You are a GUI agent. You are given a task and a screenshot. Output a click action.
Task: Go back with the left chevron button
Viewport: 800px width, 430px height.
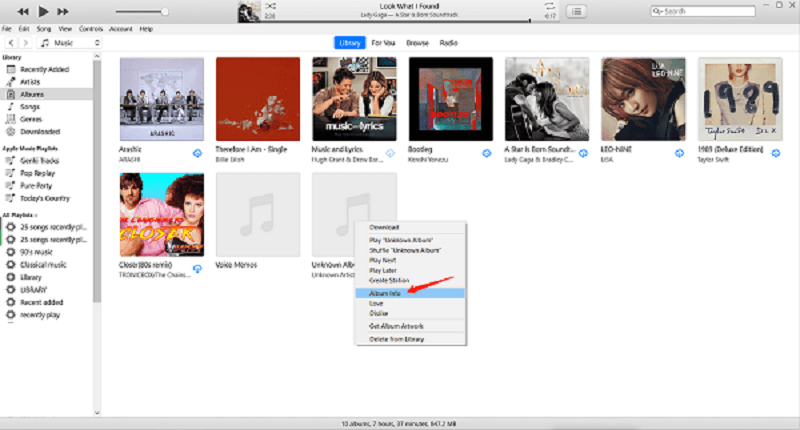pyautogui.click(x=11, y=43)
